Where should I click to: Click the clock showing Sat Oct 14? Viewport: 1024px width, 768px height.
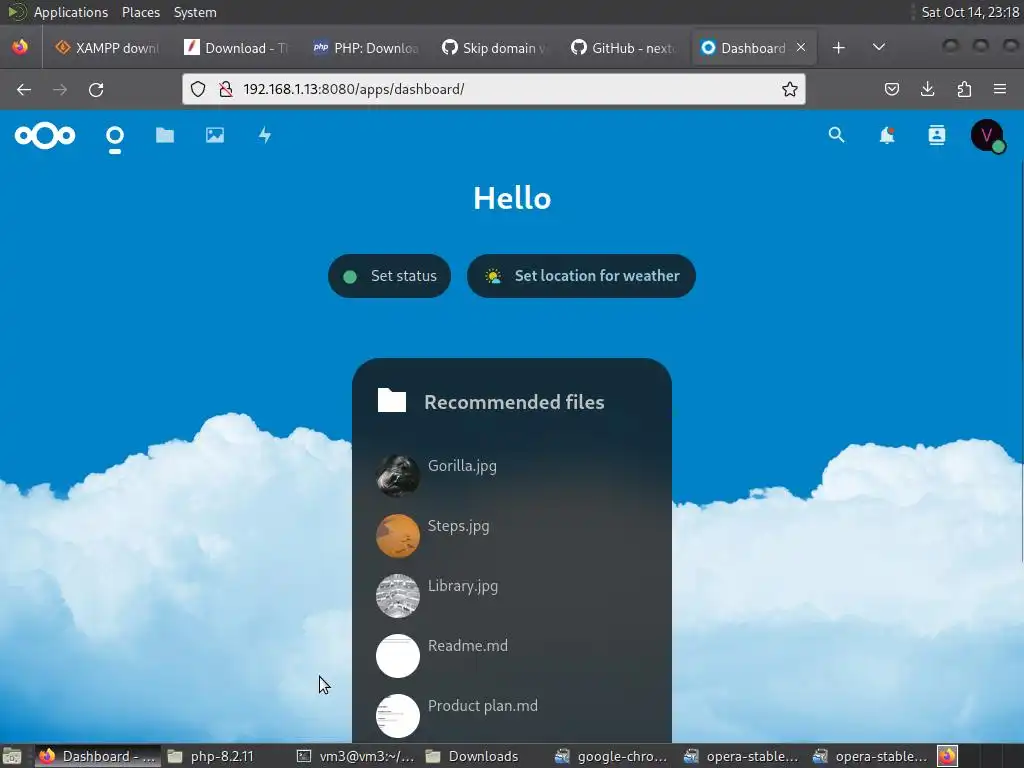click(970, 12)
